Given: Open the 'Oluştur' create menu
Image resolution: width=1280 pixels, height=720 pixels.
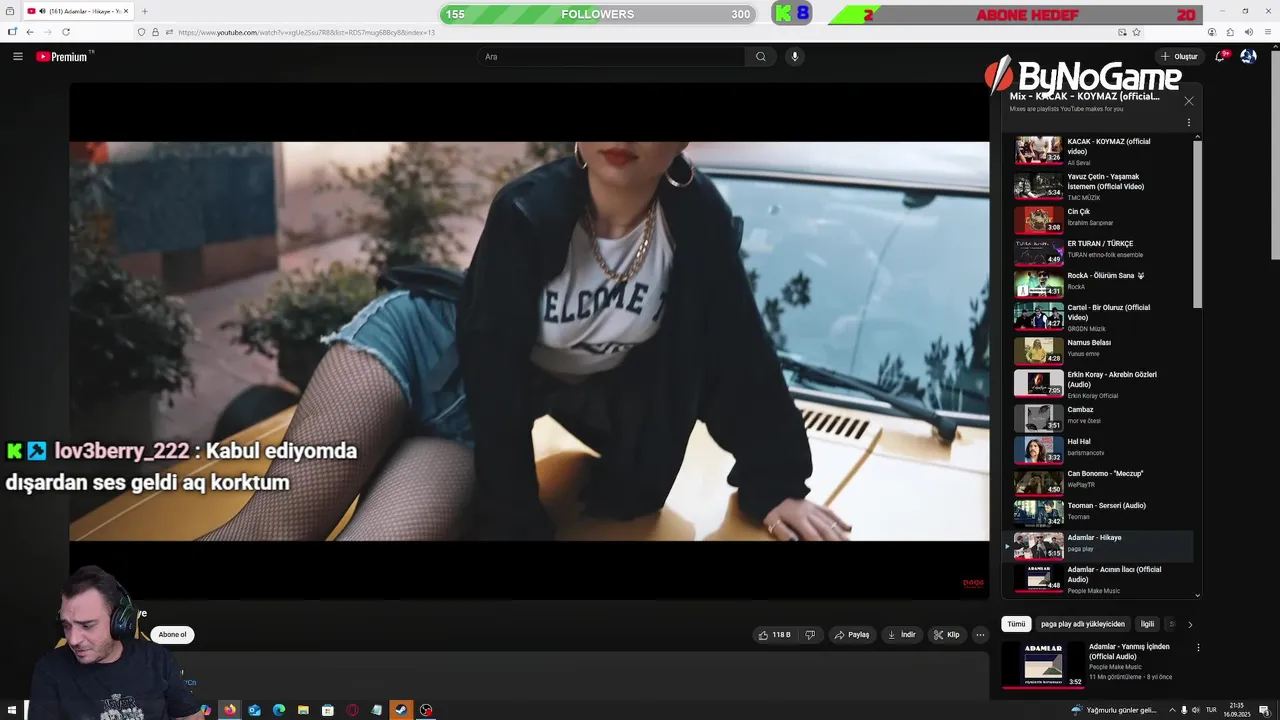Looking at the screenshot, I should click(1179, 57).
